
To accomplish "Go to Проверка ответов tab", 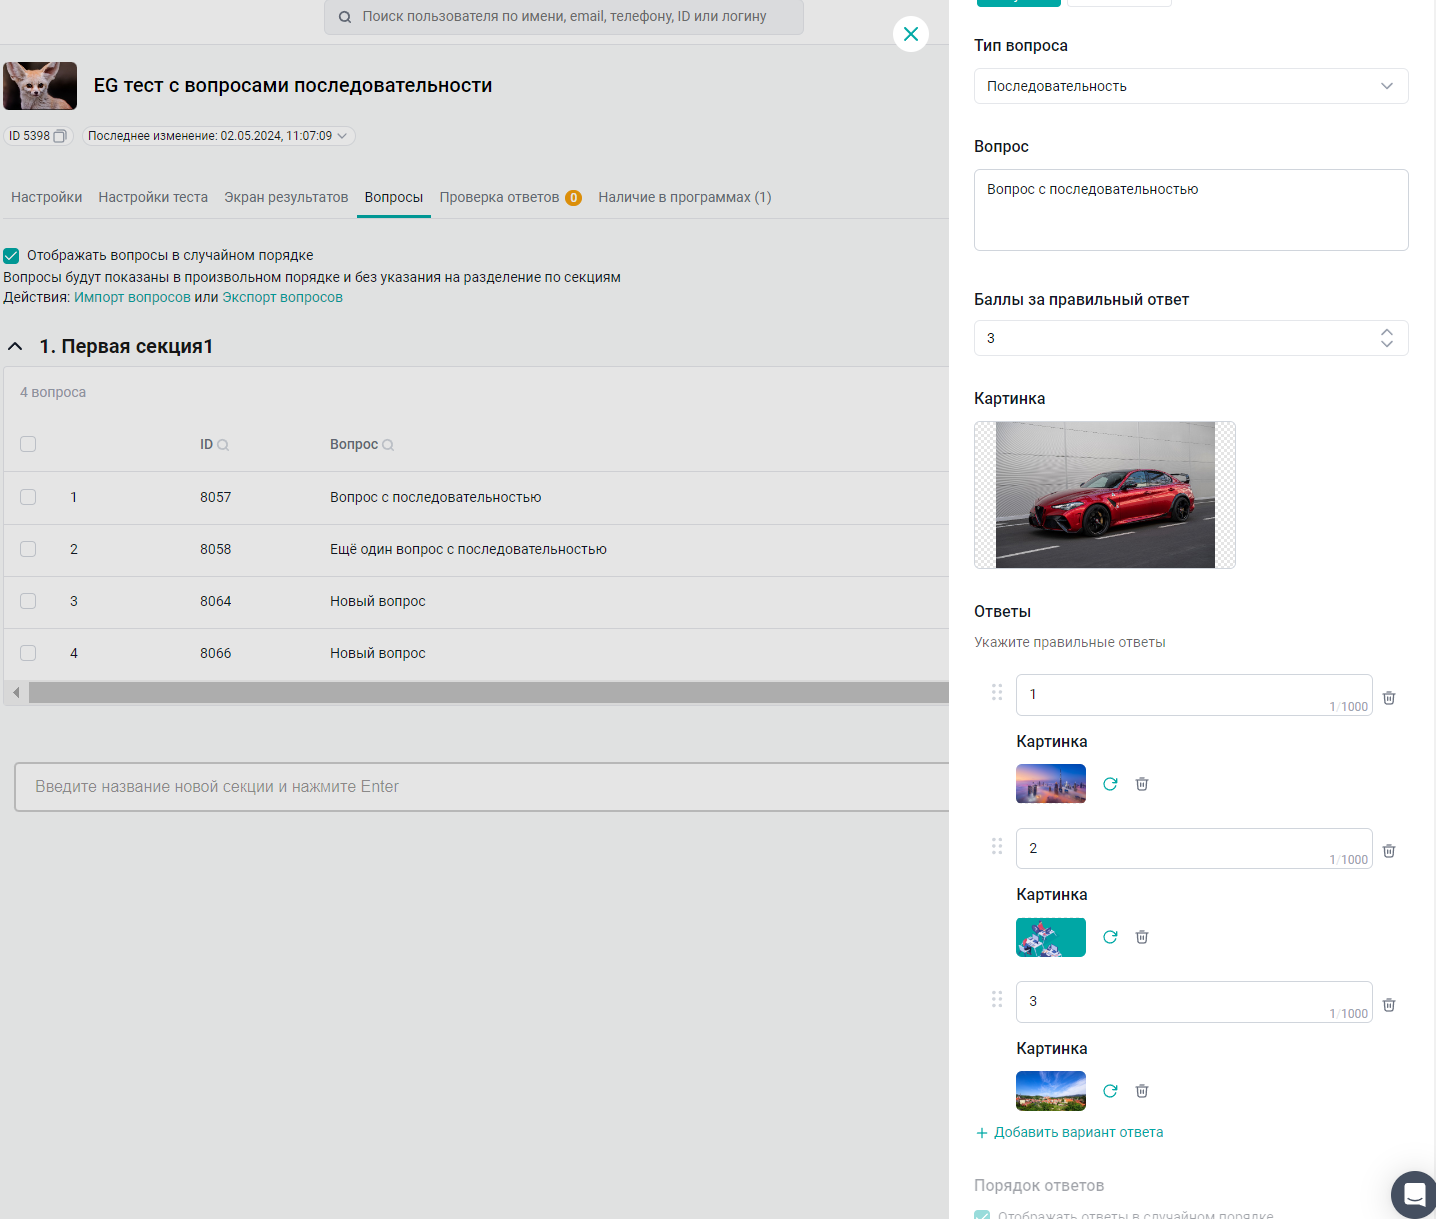I will click(x=499, y=197).
